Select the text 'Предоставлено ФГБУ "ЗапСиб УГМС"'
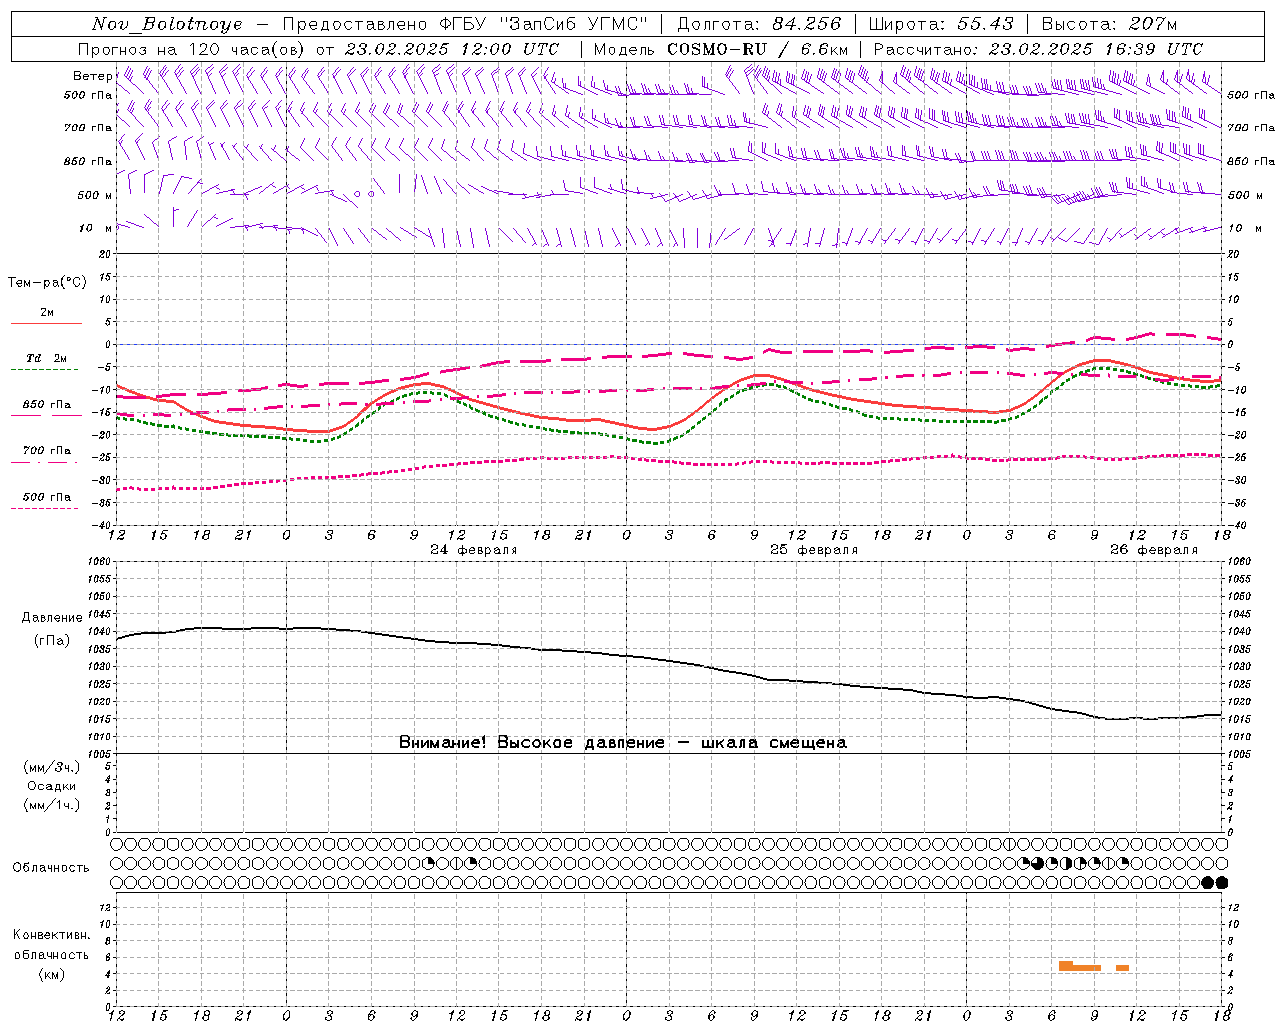The image size is (1280, 1024). click(x=465, y=24)
